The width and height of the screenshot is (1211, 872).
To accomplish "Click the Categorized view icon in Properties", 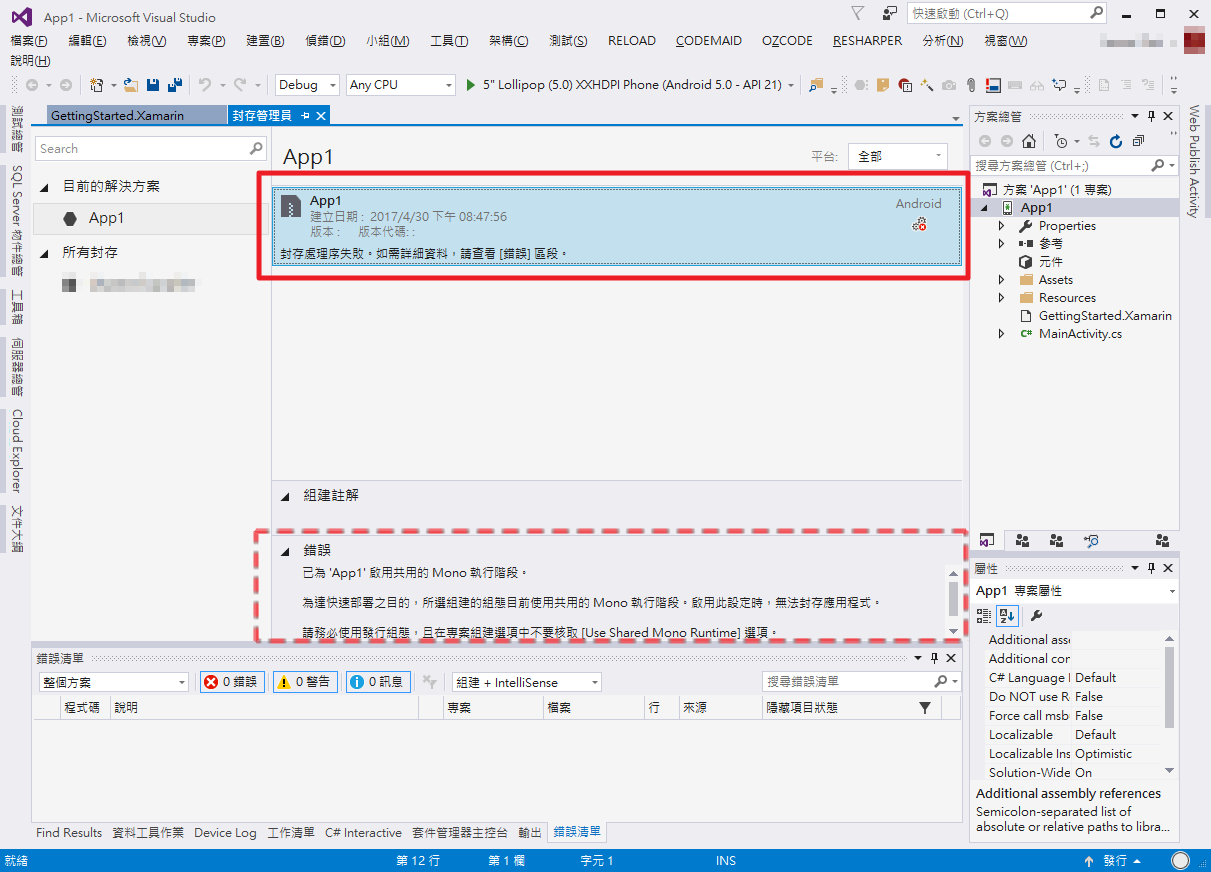I will click(x=983, y=615).
